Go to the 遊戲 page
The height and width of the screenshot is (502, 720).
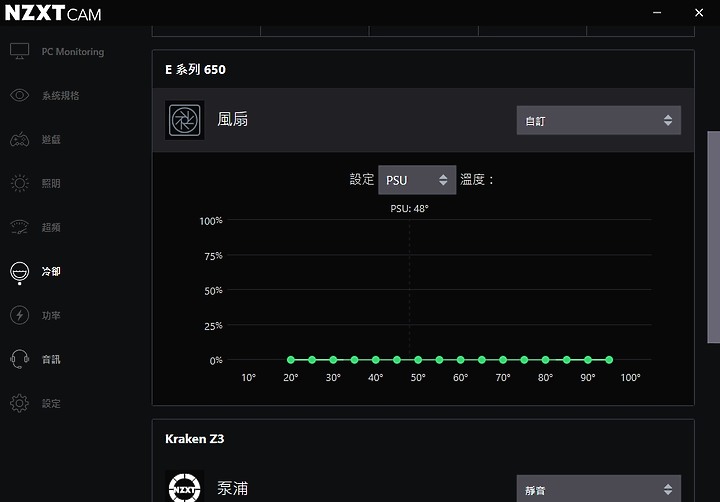pos(51,140)
